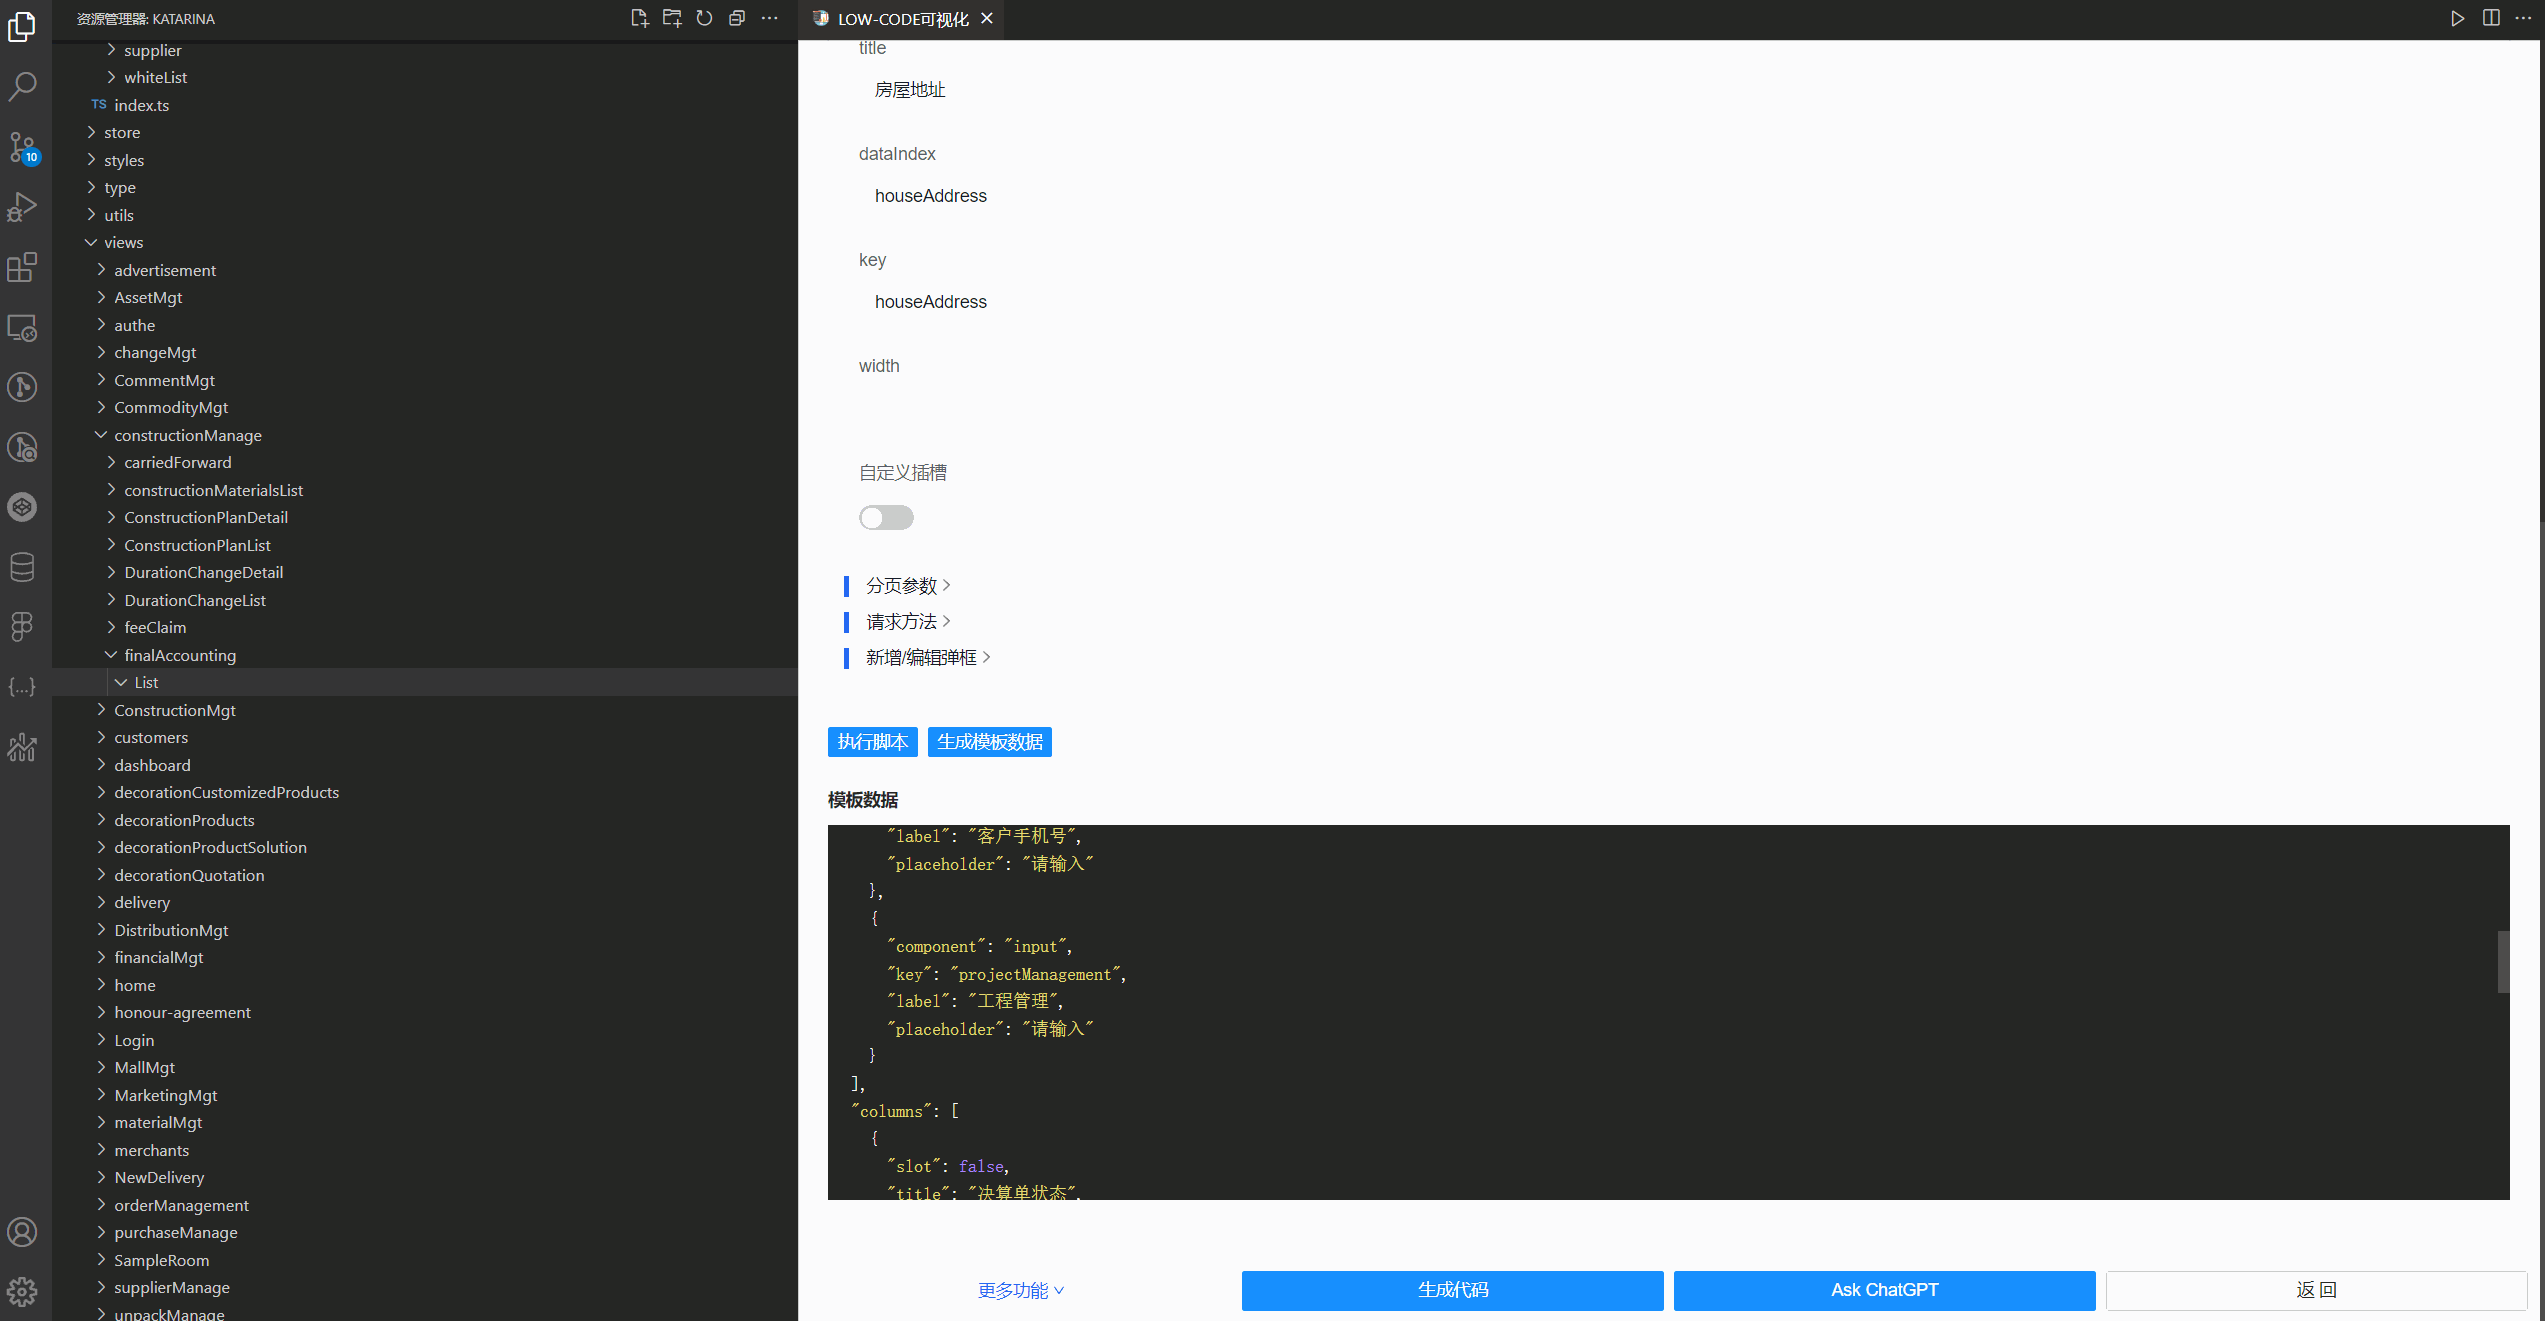The width and height of the screenshot is (2545, 1321).
Task: Expand the dashboard folder
Action: coord(152,765)
